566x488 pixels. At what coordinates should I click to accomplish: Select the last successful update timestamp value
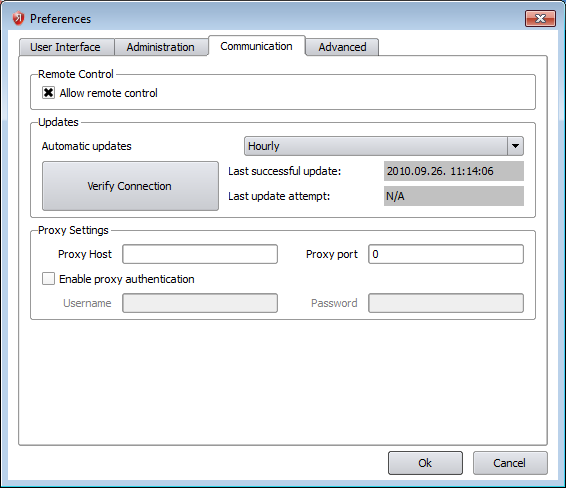454,171
